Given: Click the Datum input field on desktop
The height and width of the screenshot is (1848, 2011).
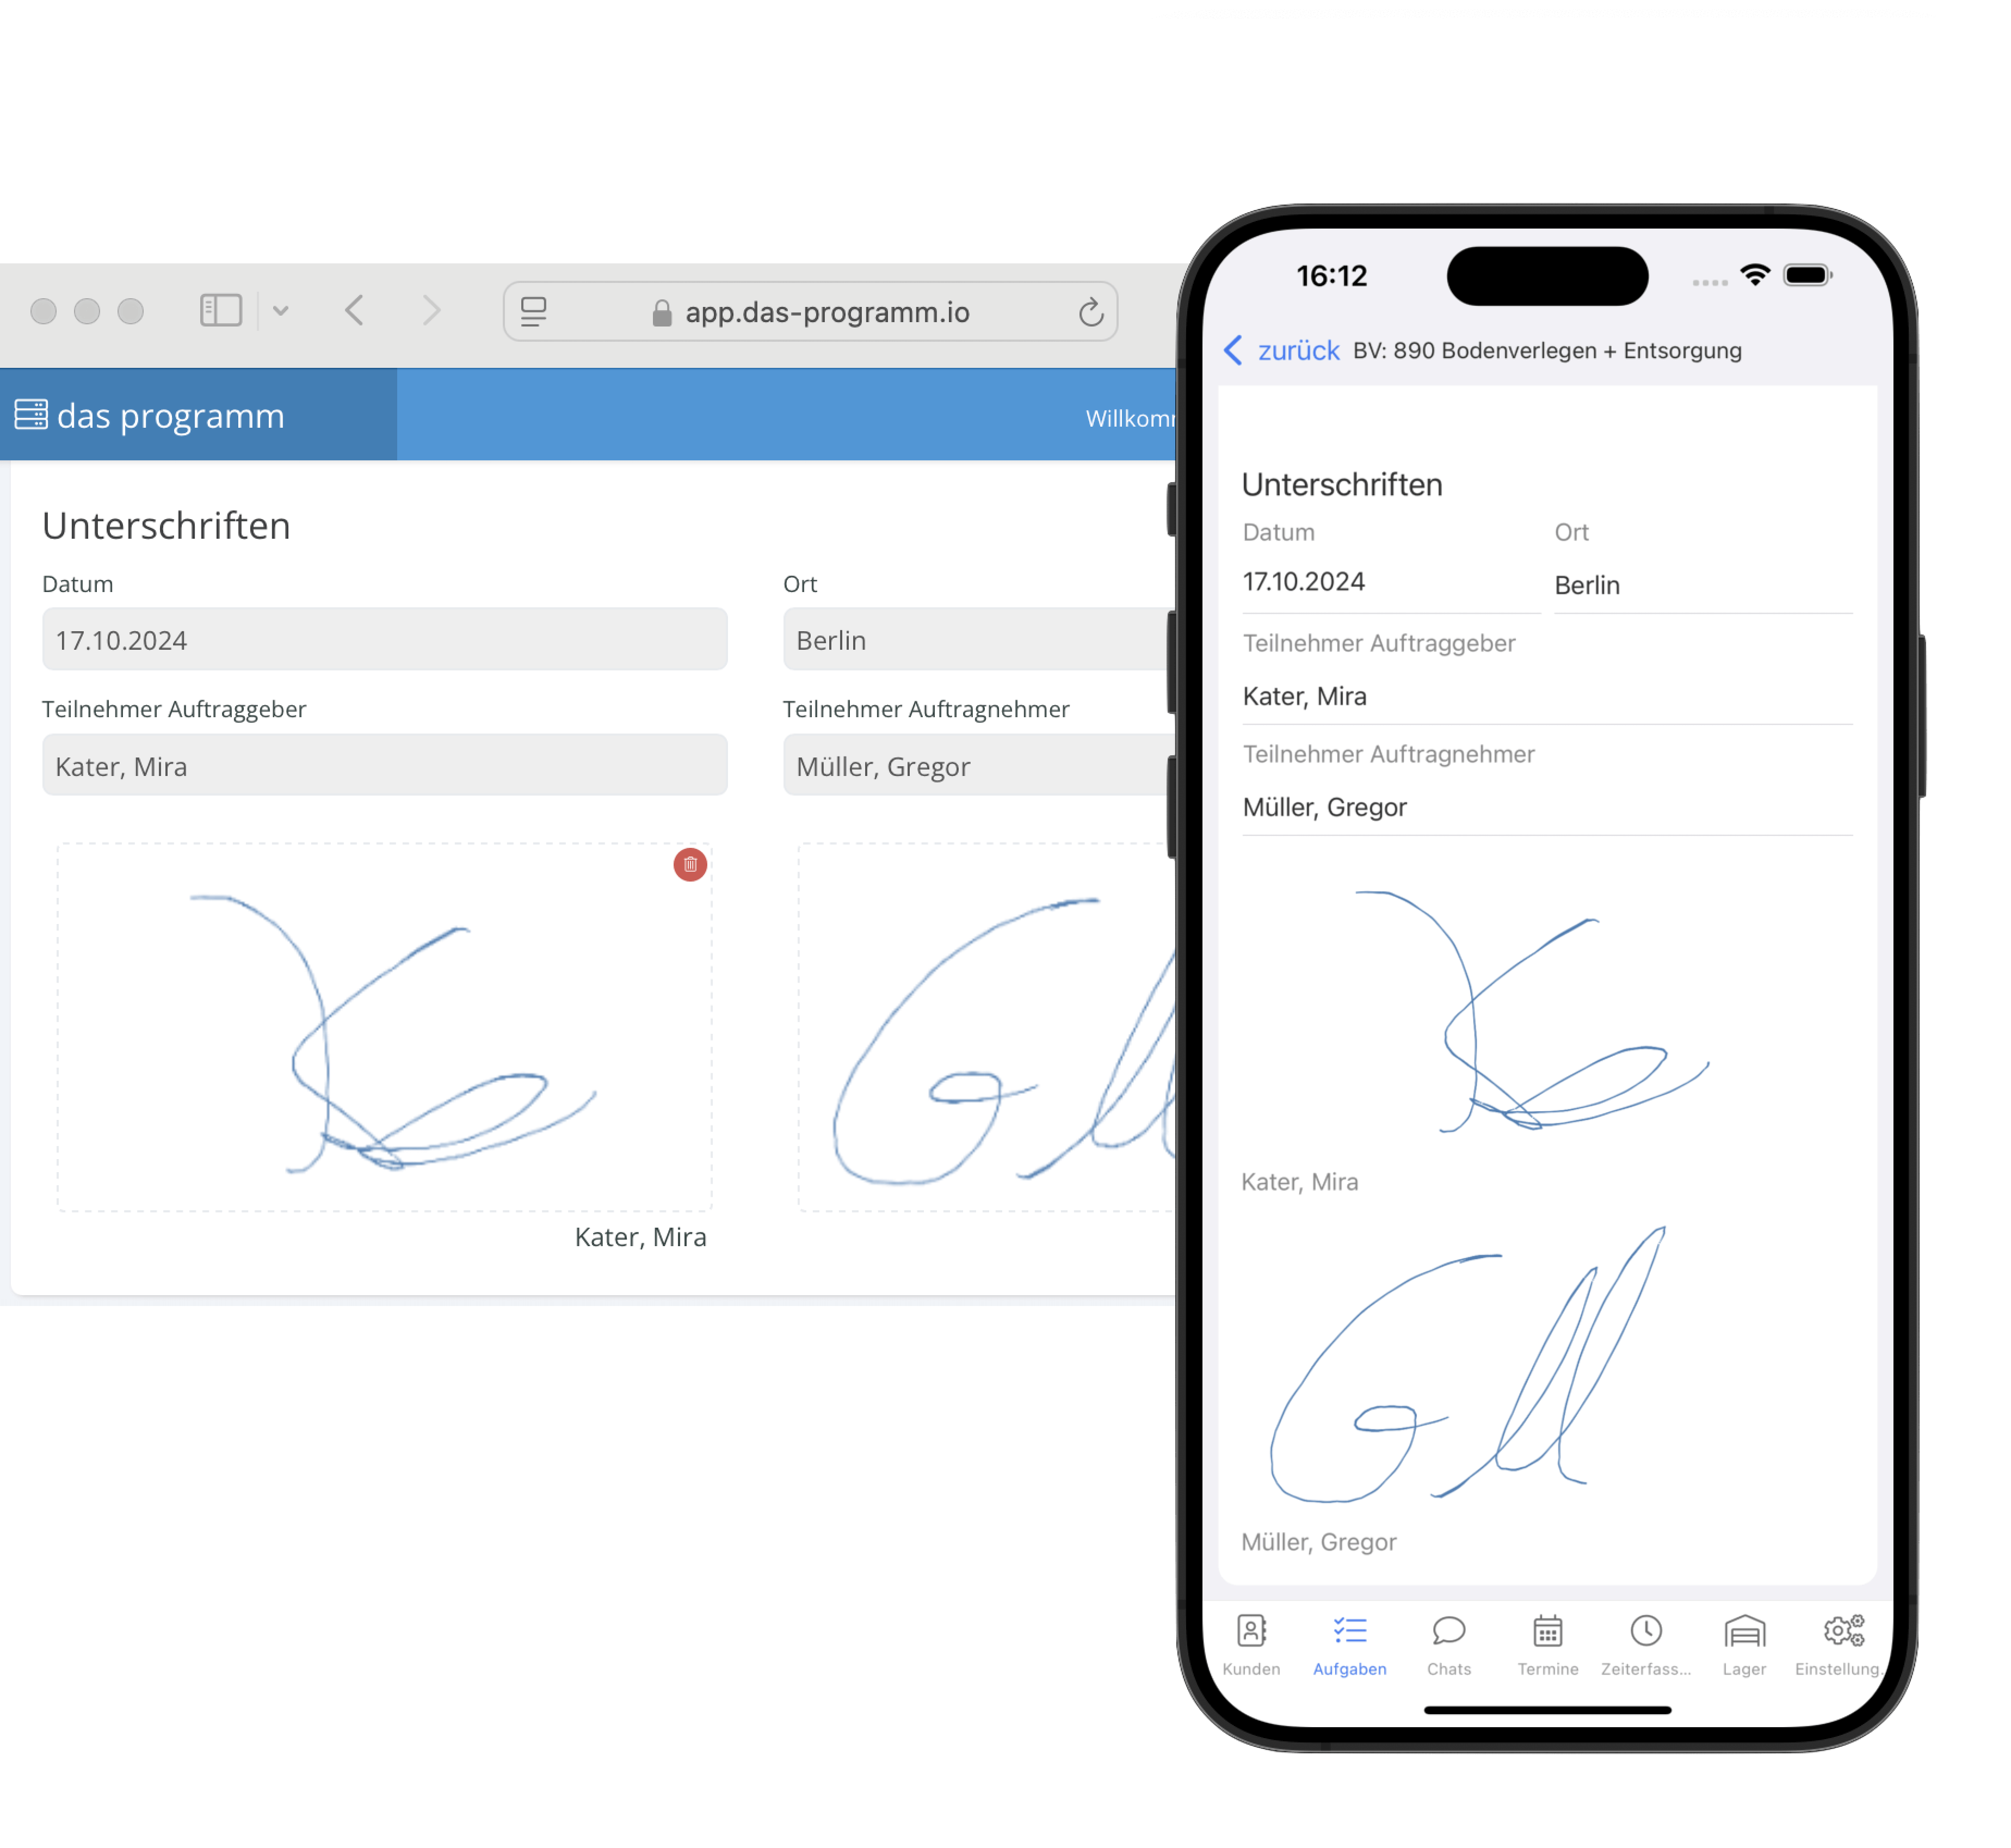Looking at the screenshot, I should 385,683.
